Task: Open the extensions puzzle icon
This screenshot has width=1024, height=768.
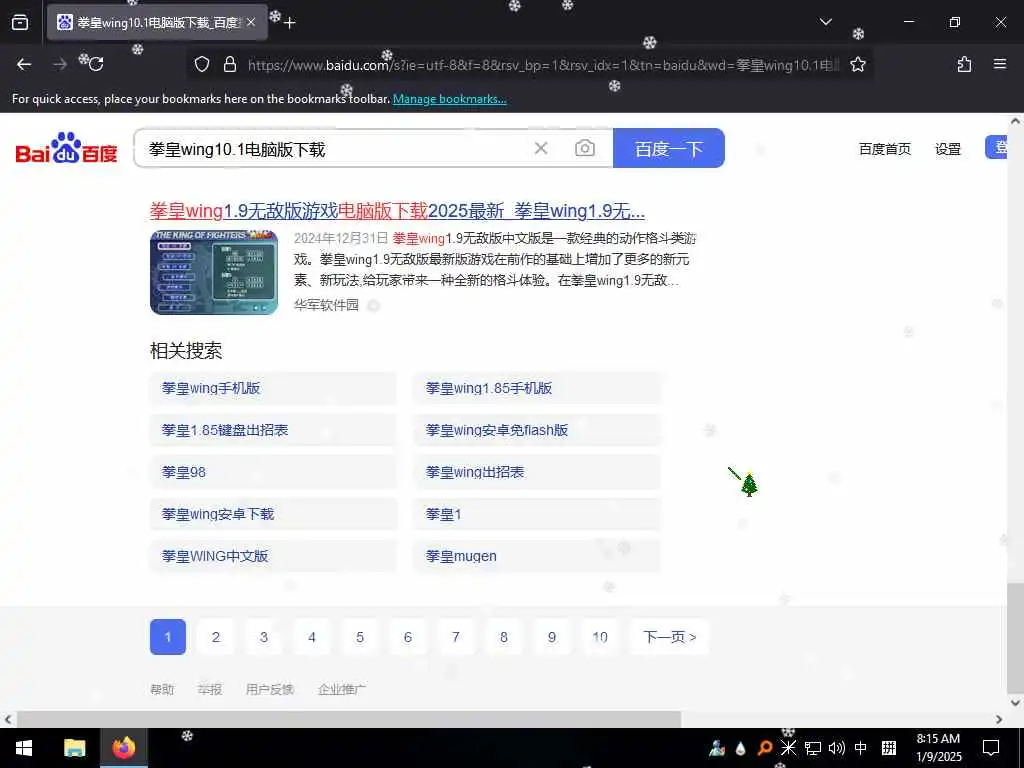Action: [x=964, y=64]
